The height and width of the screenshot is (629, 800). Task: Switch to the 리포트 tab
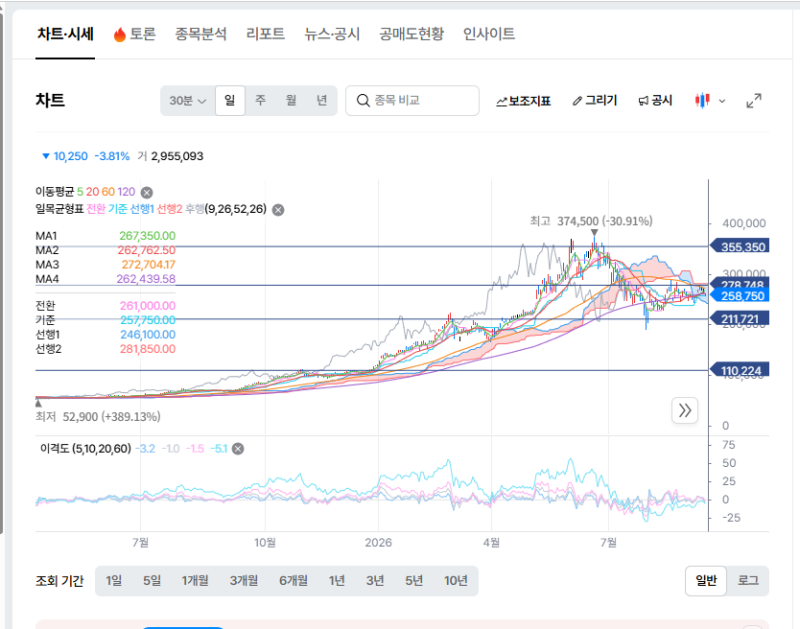(265, 34)
